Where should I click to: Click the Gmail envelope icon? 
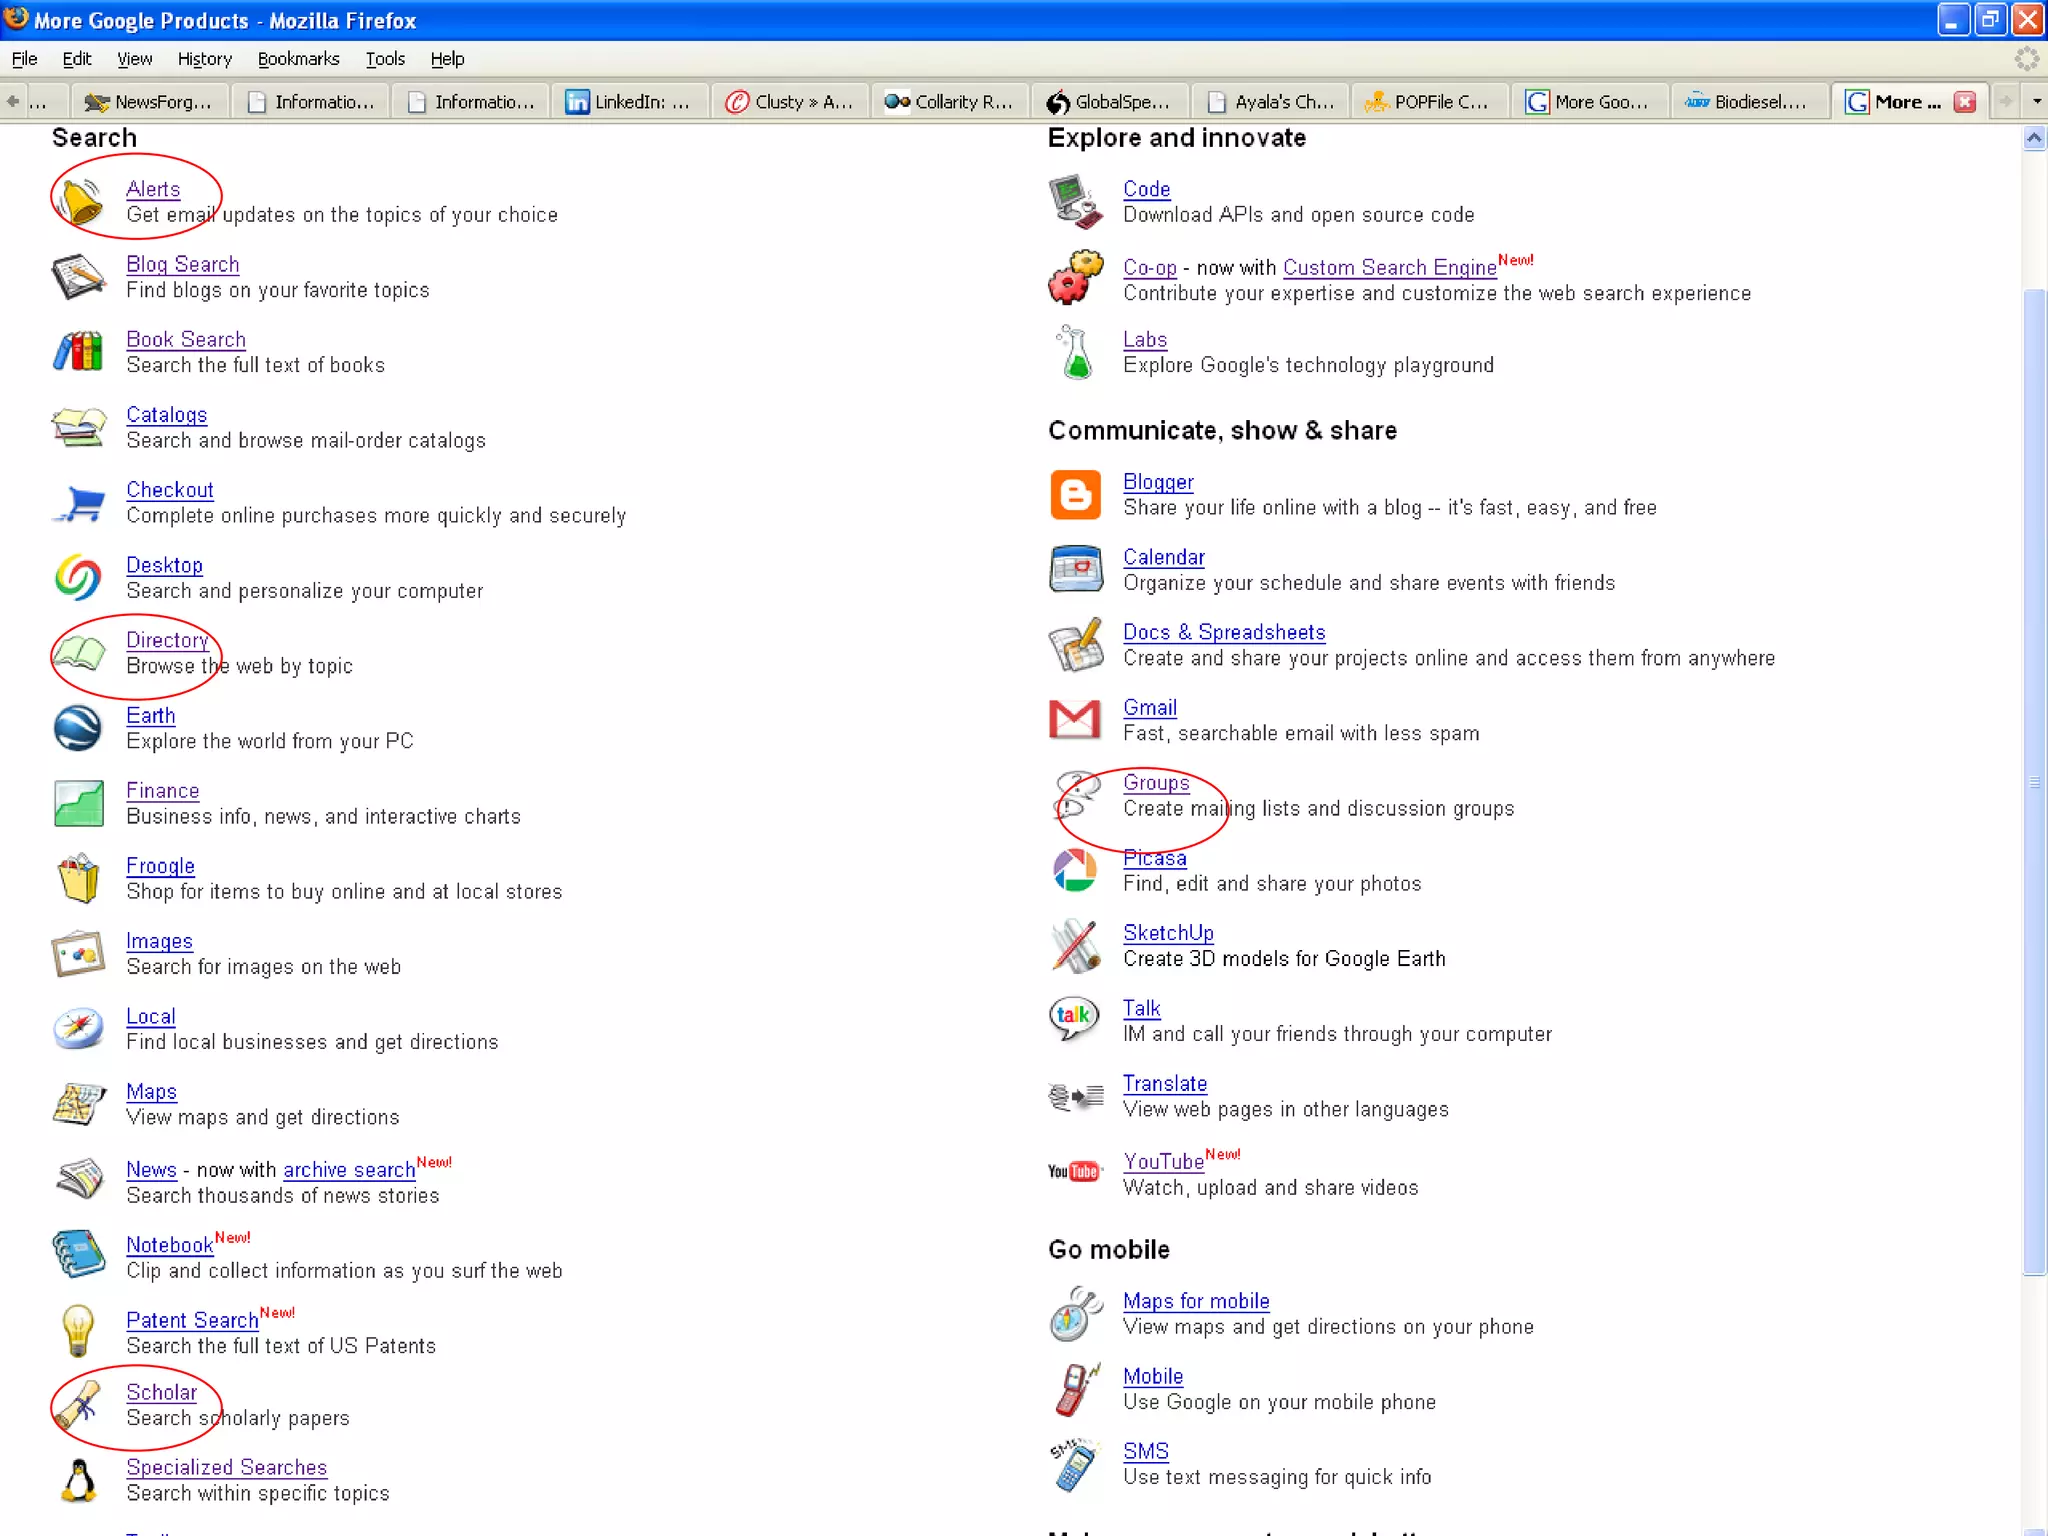[x=1075, y=720]
